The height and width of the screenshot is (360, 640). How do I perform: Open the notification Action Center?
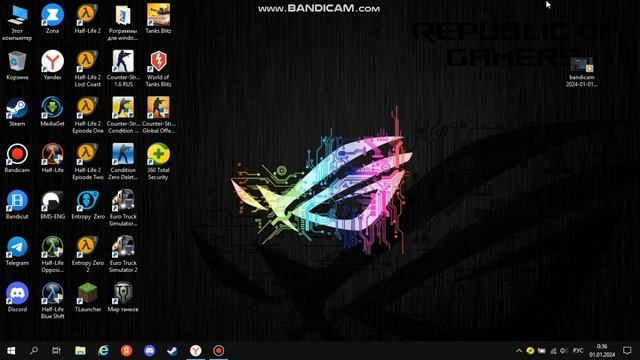click(x=627, y=351)
